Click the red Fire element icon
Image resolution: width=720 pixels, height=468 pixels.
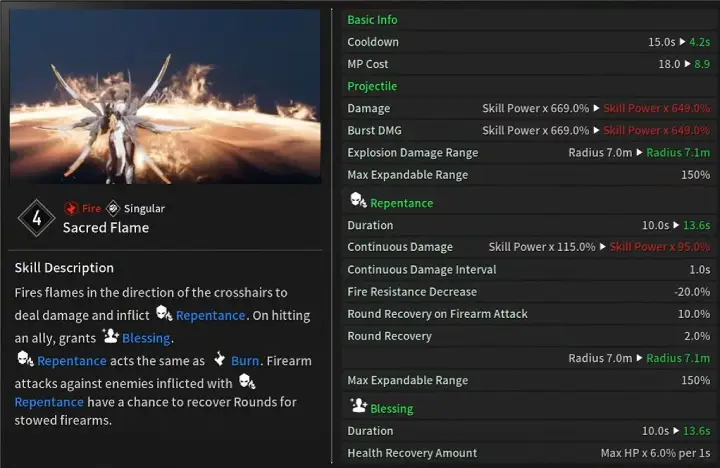pos(70,209)
